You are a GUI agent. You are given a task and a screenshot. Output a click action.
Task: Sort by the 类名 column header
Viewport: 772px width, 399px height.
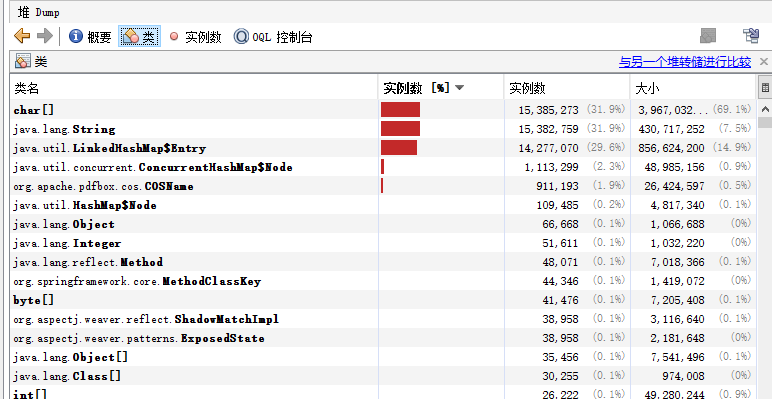(x=194, y=88)
